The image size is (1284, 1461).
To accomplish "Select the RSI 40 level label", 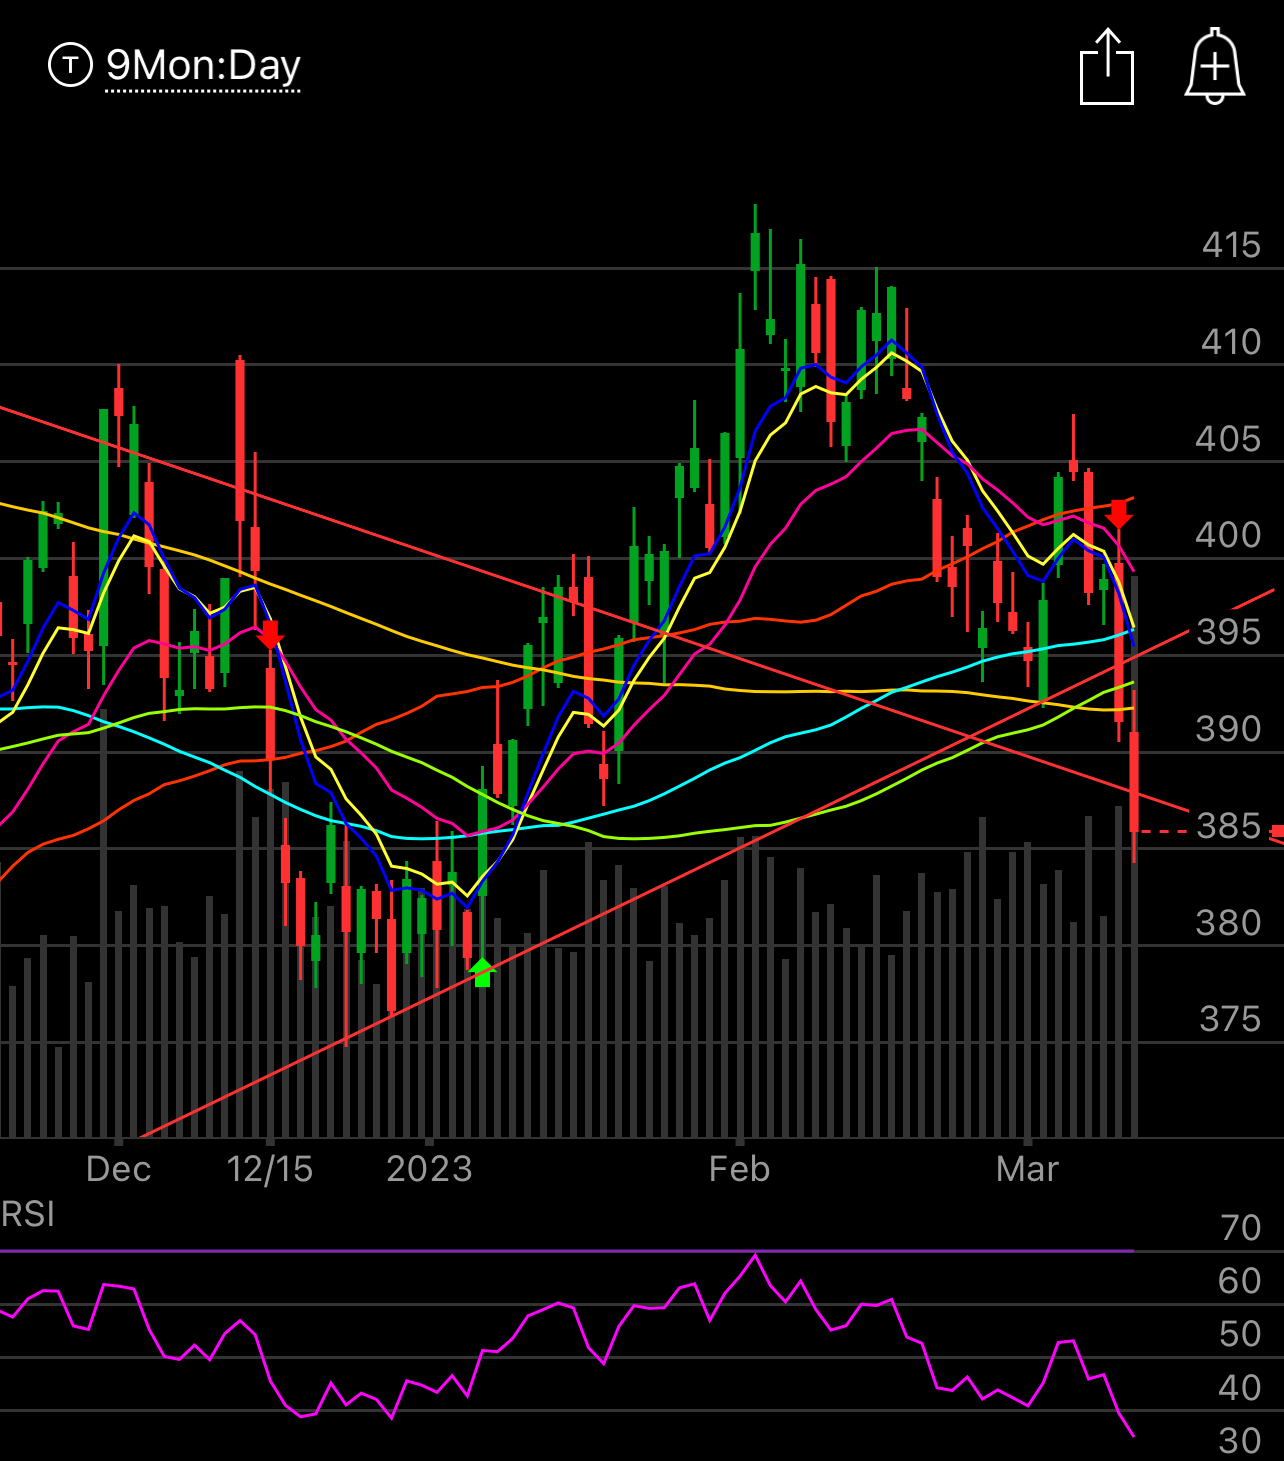I will click(1240, 1388).
